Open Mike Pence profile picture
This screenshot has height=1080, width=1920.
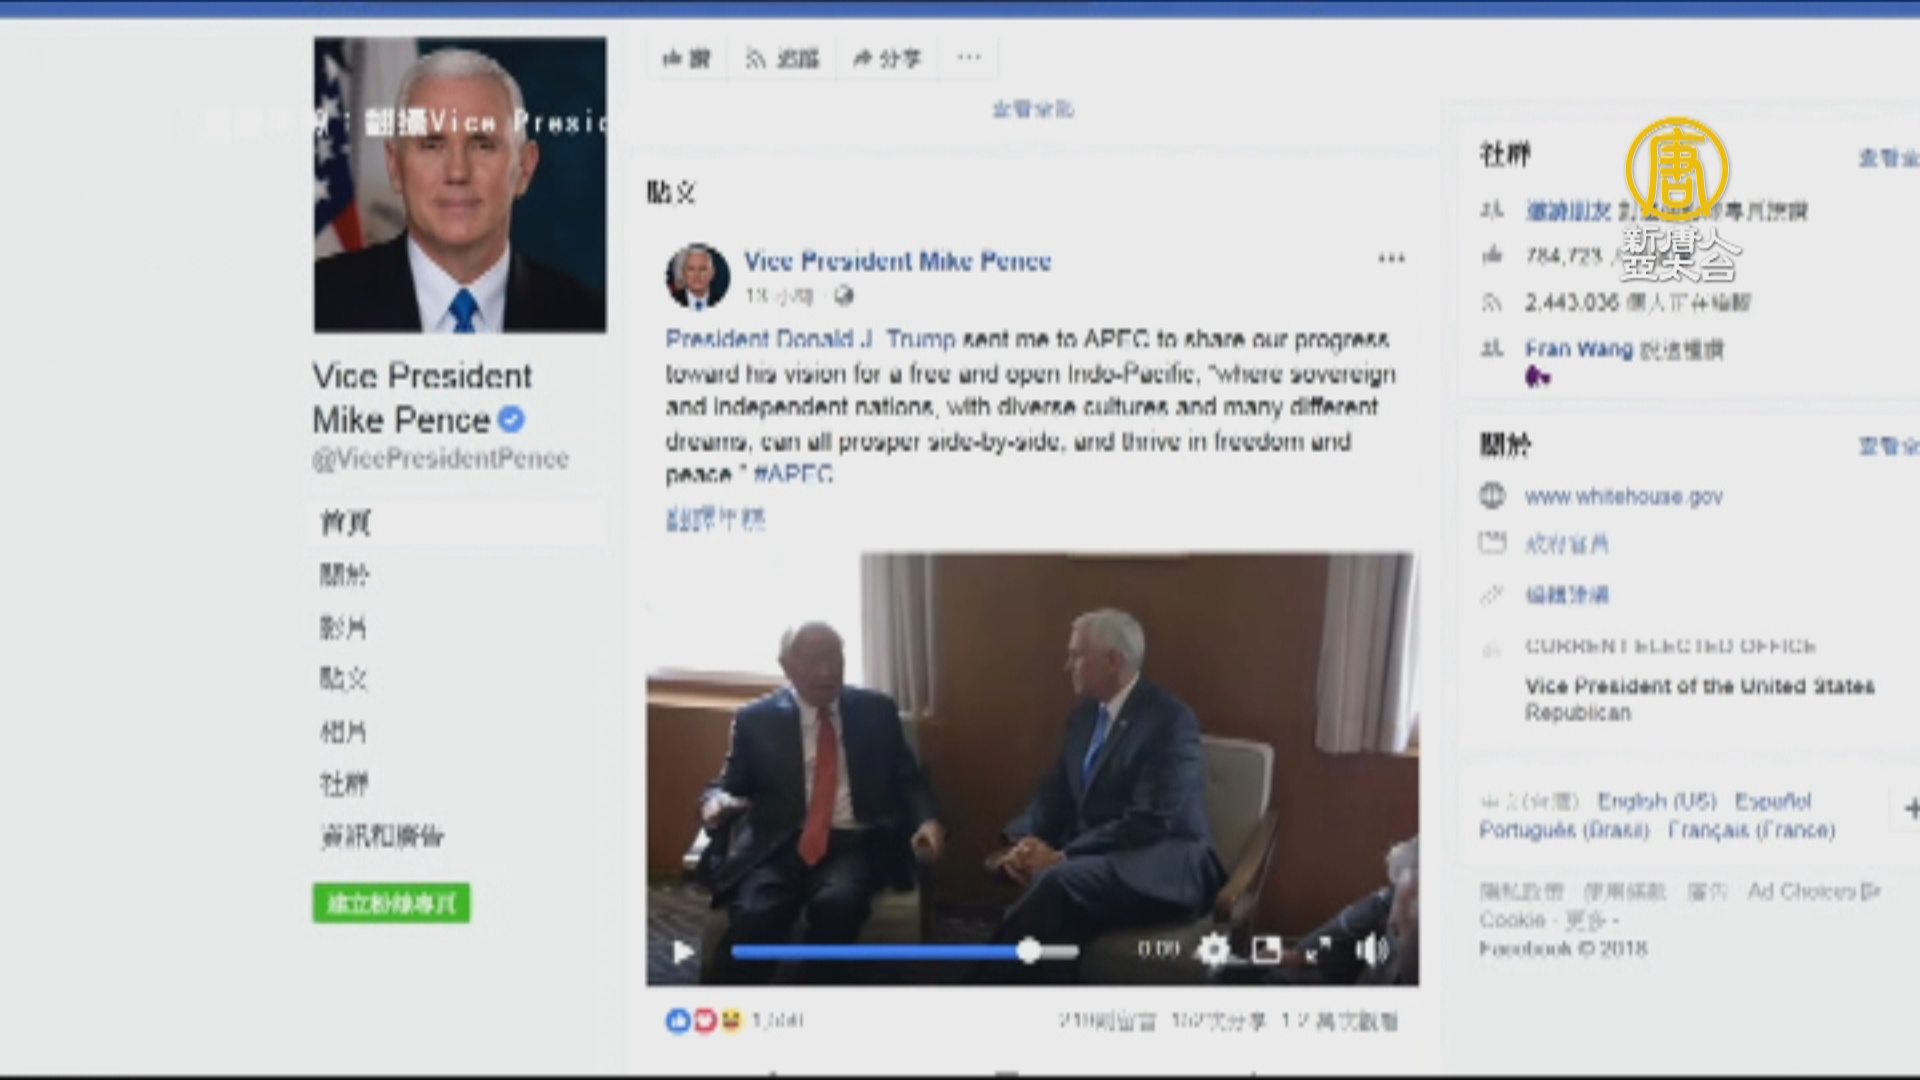pyautogui.click(x=460, y=185)
